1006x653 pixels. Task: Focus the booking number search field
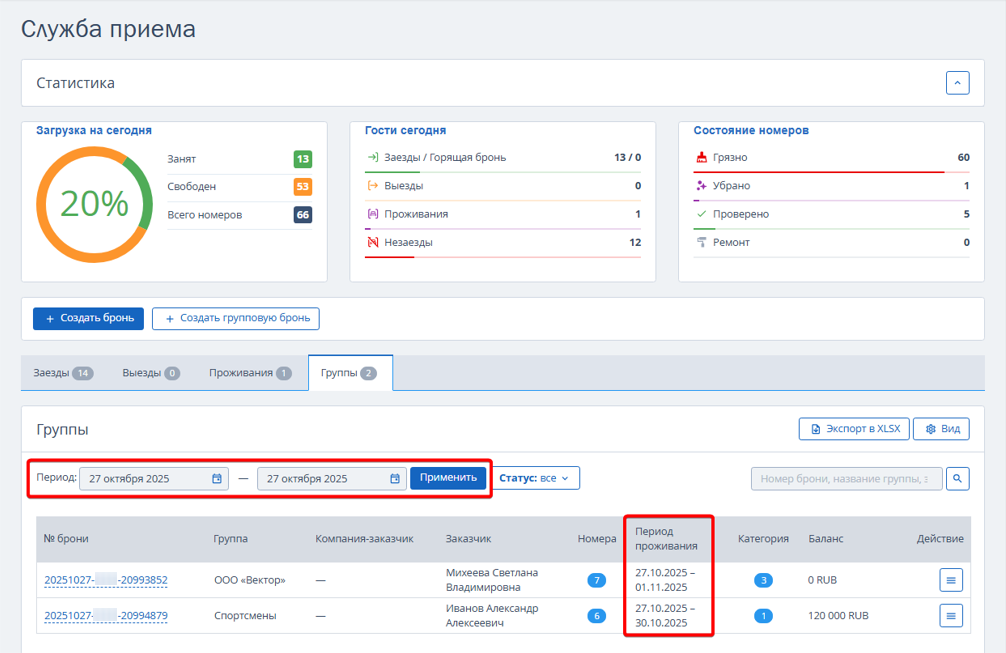coord(845,479)
